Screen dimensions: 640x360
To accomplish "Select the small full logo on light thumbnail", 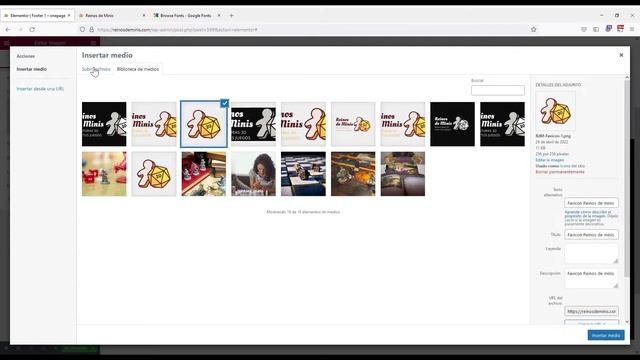I will [353, 124].
